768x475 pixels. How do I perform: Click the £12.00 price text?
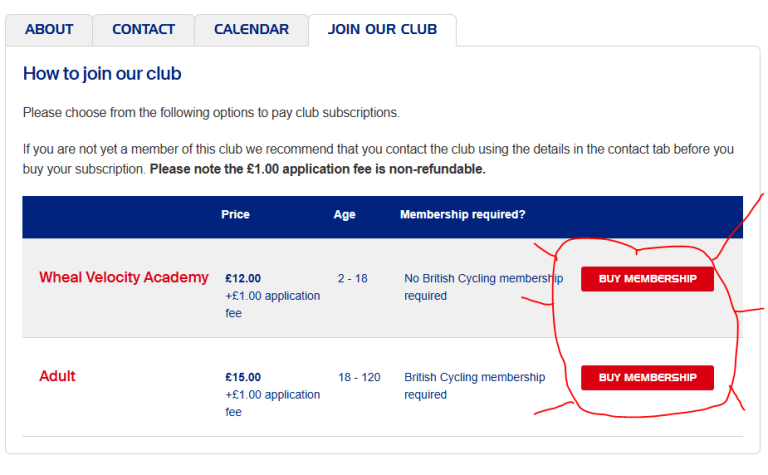243,279
